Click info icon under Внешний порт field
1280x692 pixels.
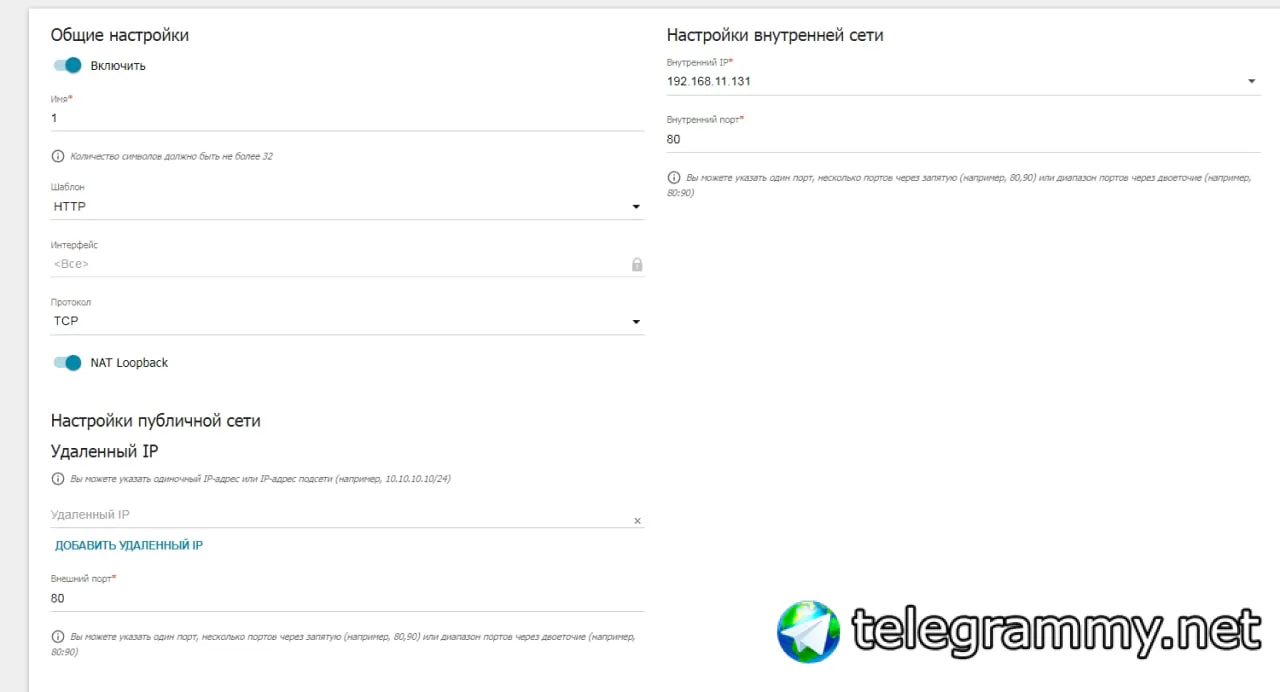(x=58, y=636)
